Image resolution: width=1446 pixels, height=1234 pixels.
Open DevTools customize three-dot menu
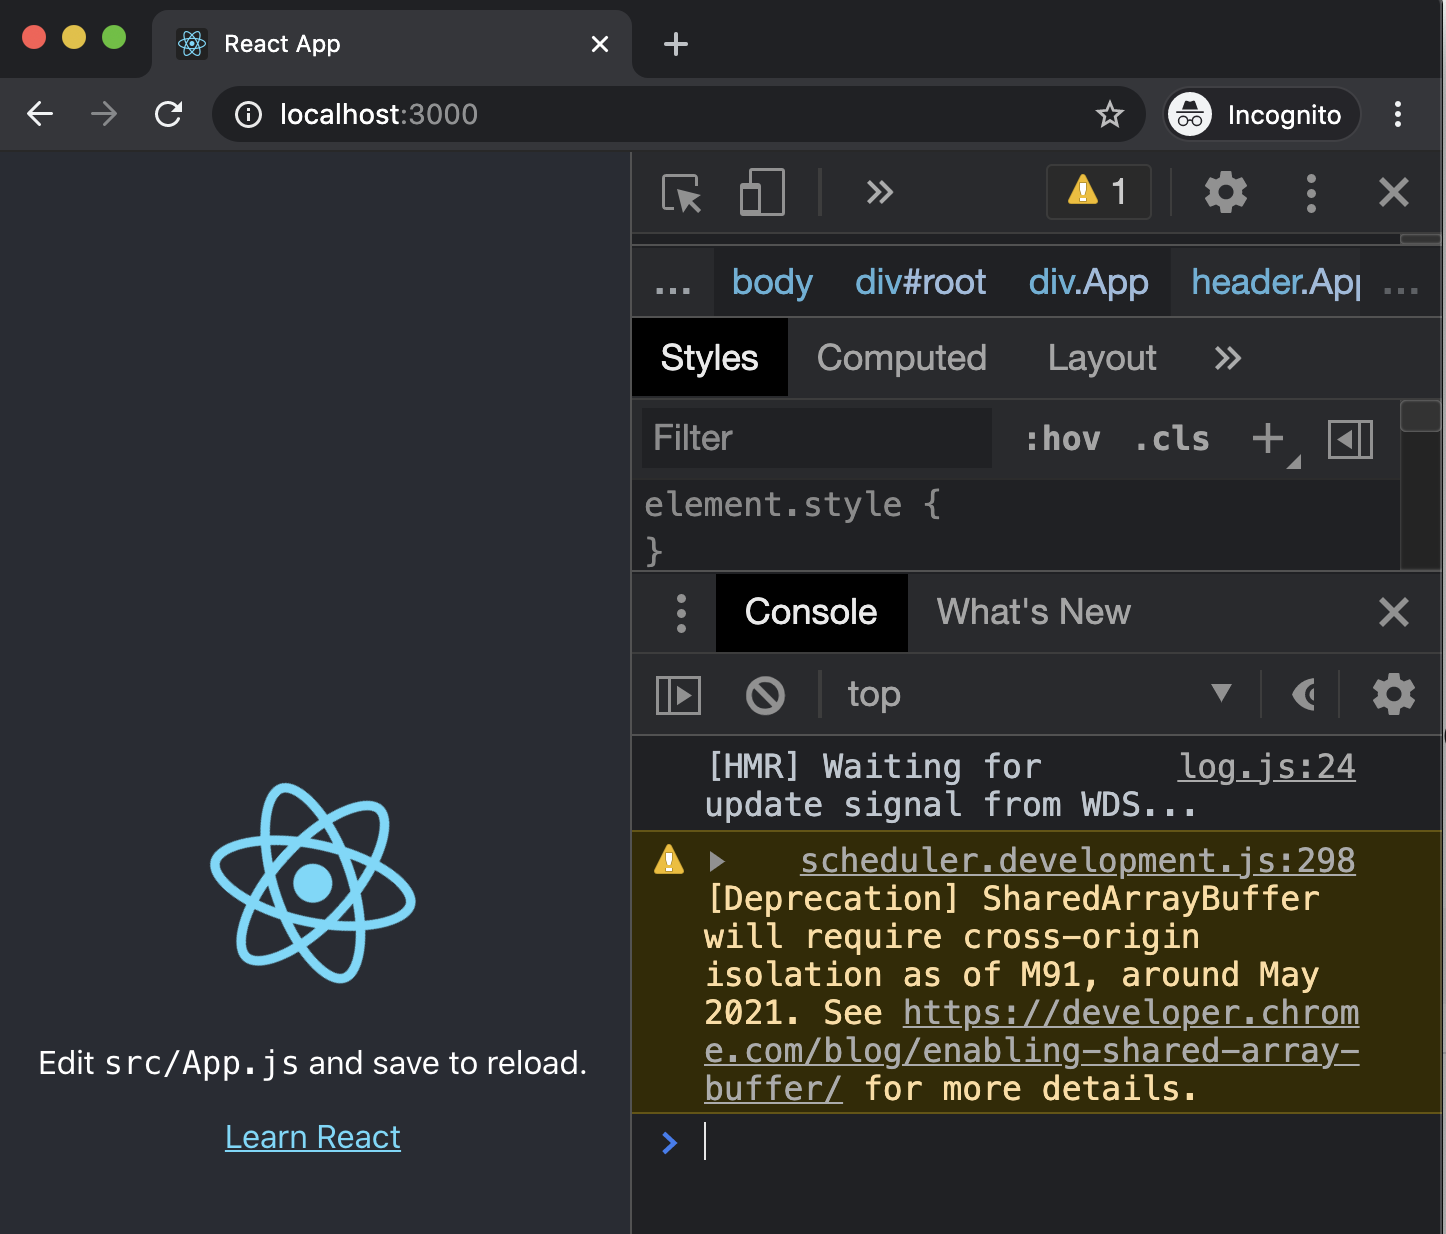pos(1311,193)
